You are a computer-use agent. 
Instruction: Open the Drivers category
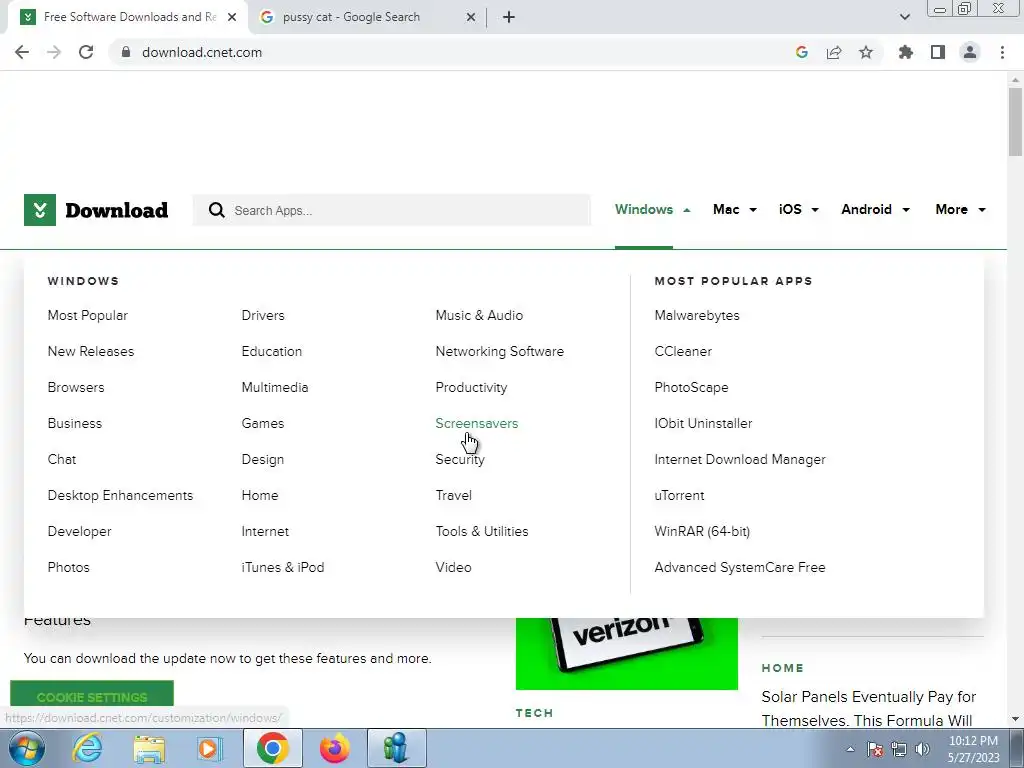[x=263, y=315]
